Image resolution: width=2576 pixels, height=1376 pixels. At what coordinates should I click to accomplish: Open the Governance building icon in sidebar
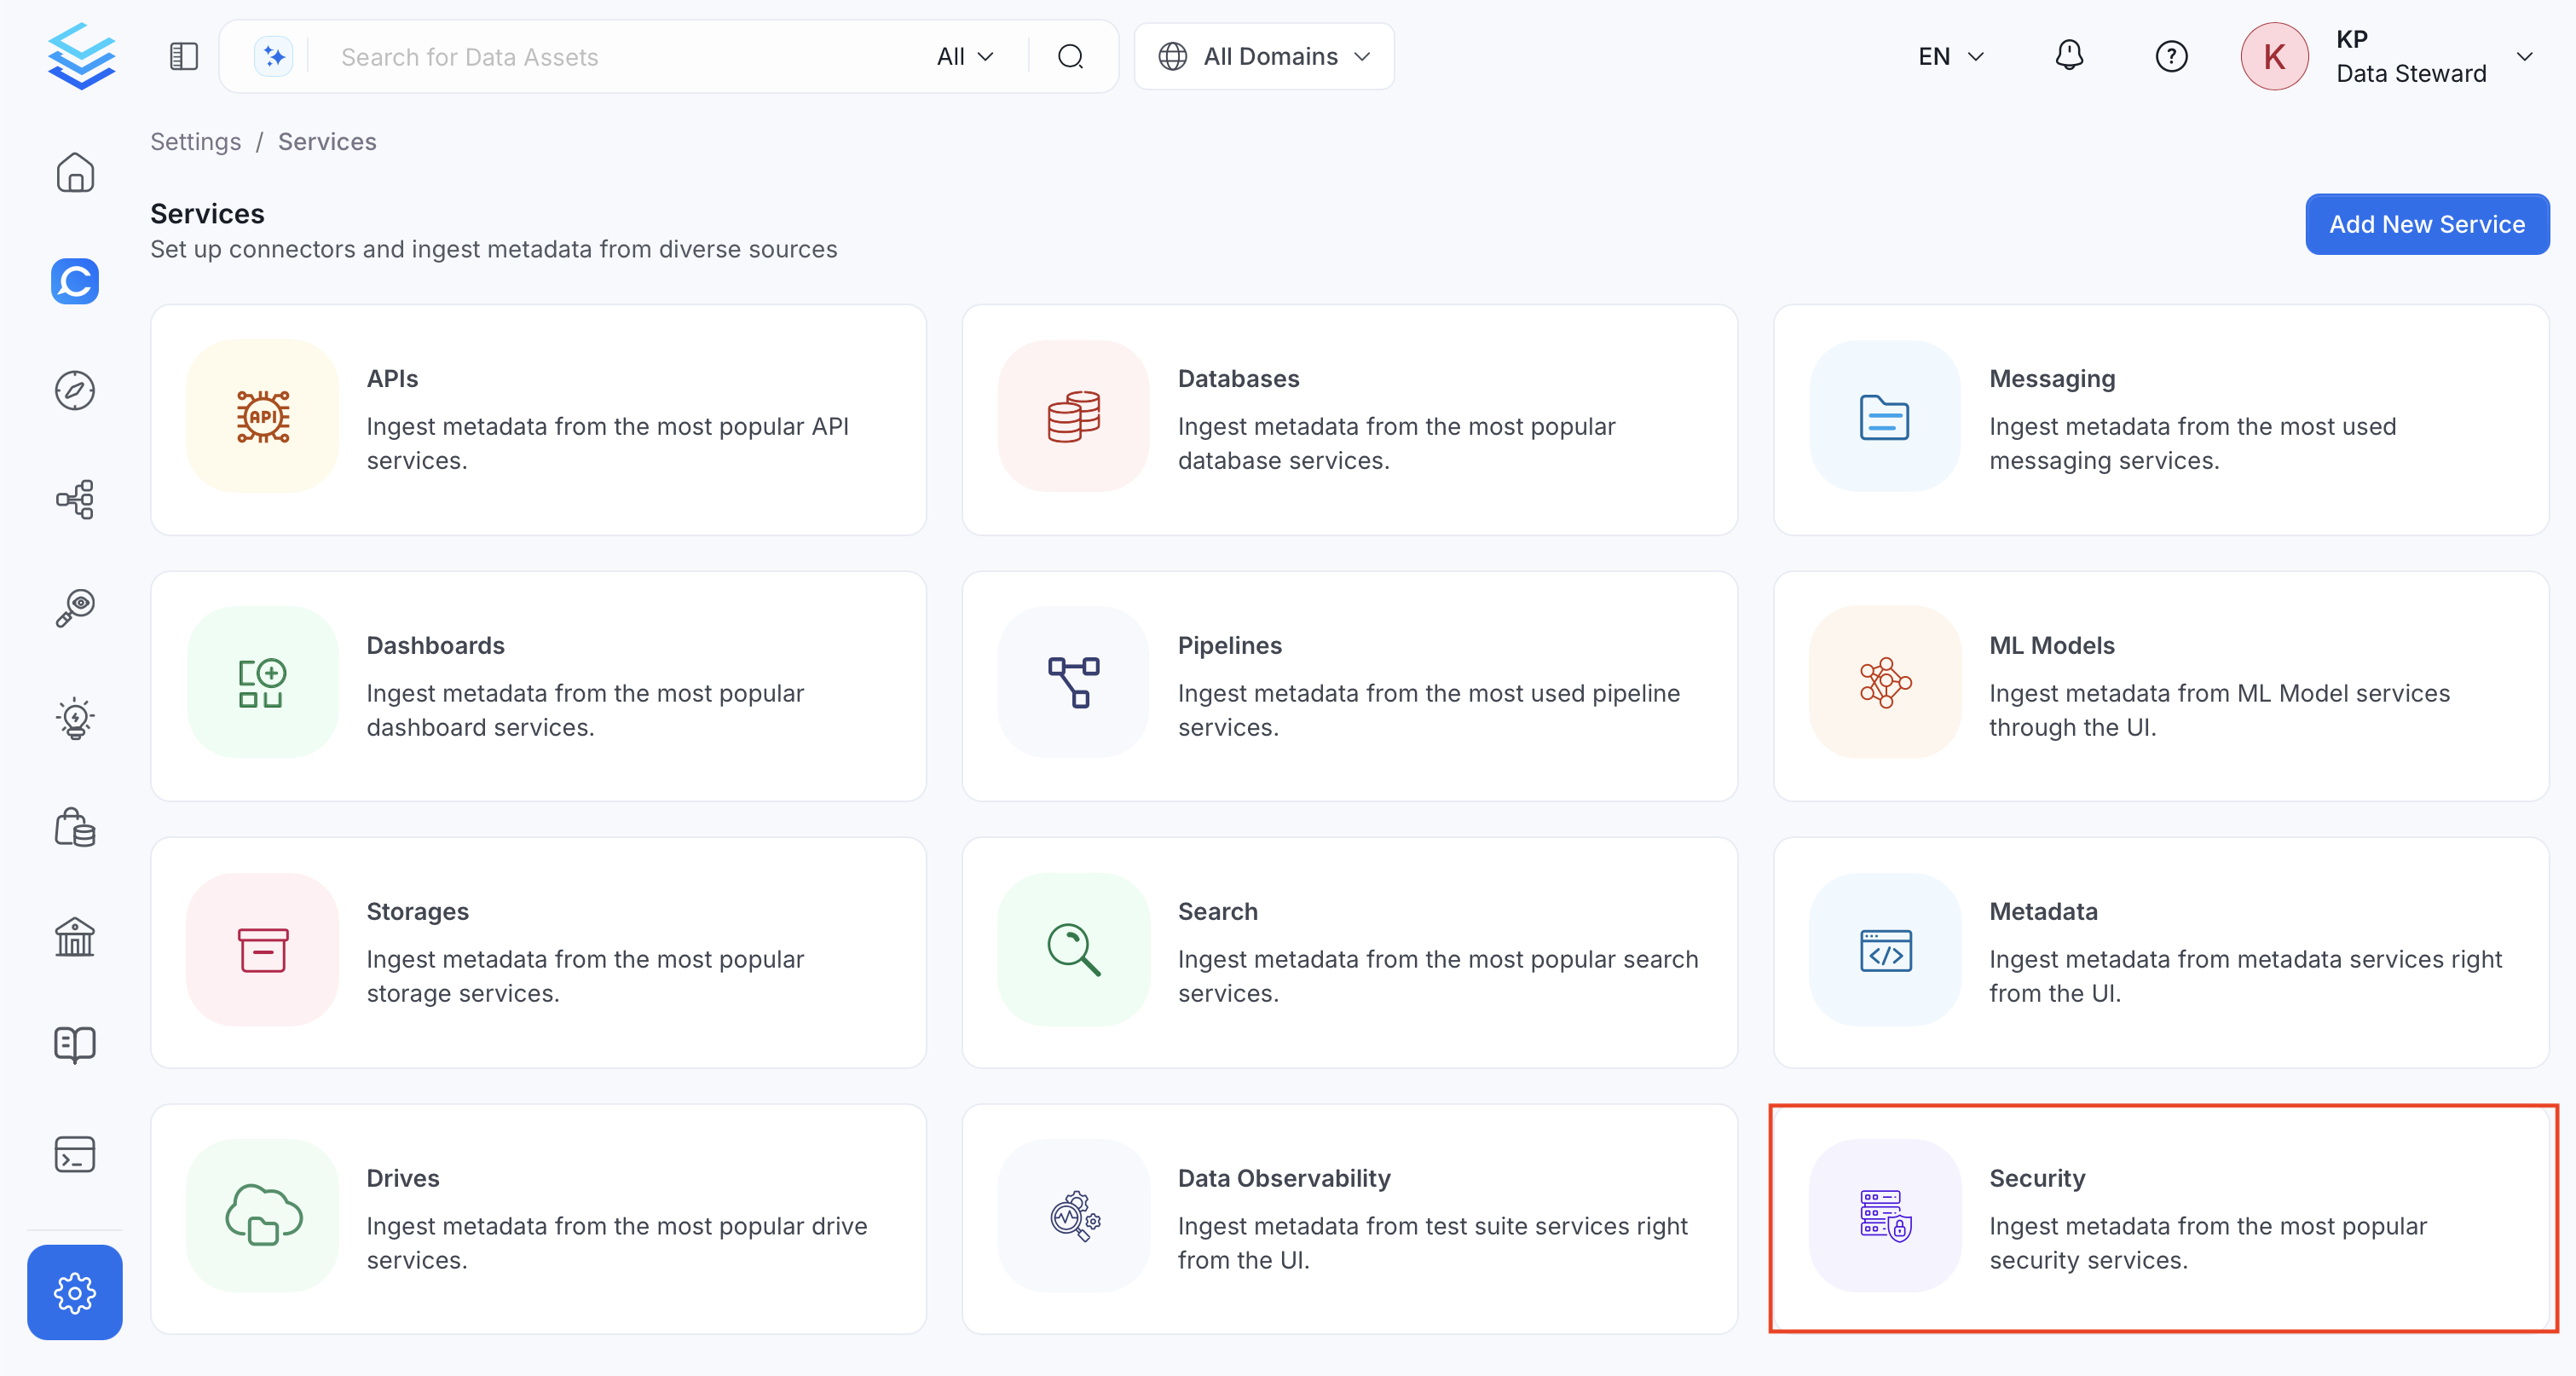click(75, 936)
